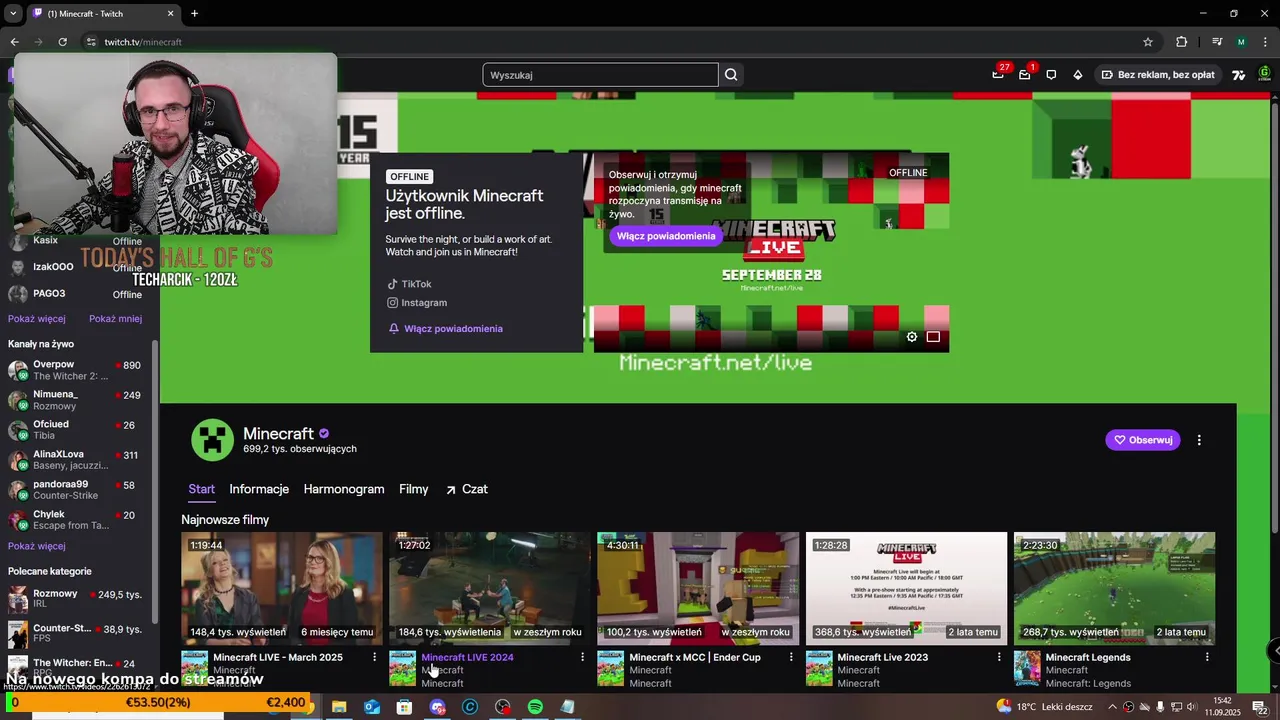Click the Bits diamond icon
The width and height of the screenshot is (1280, 720).
[x=1077, y=75]
